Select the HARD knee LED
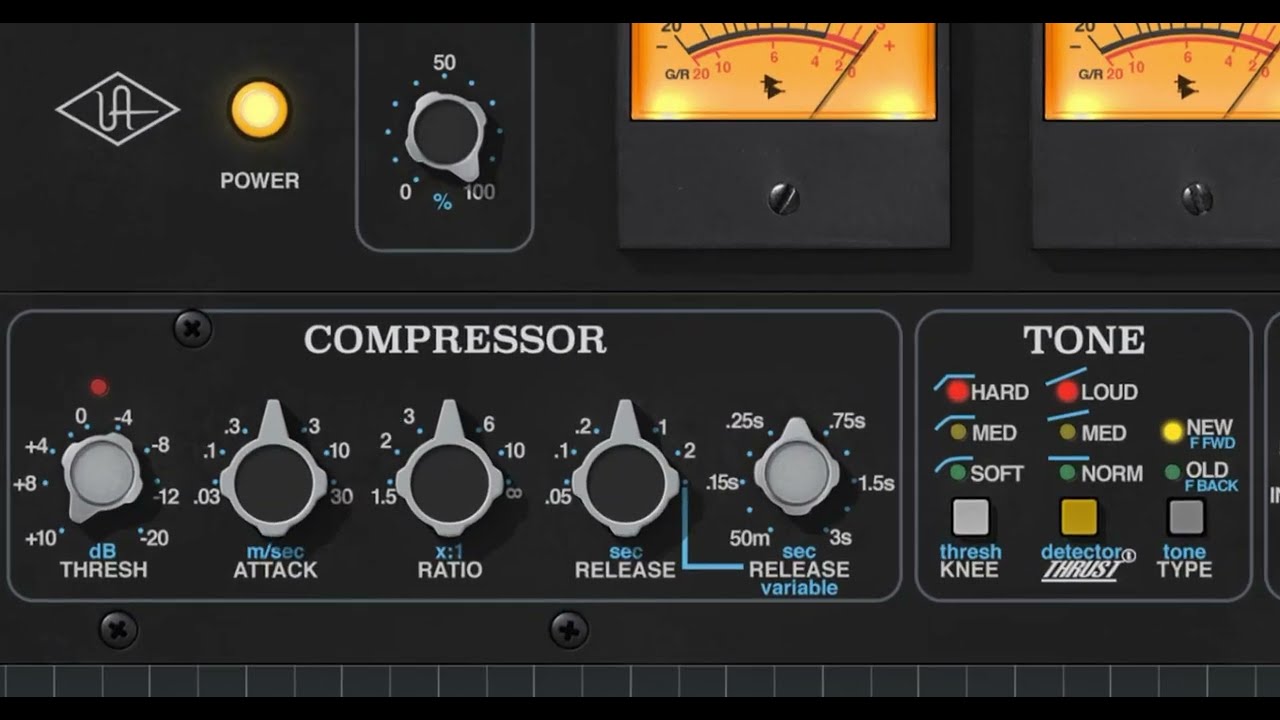The image size is (1280, 720). coord(958,391)
